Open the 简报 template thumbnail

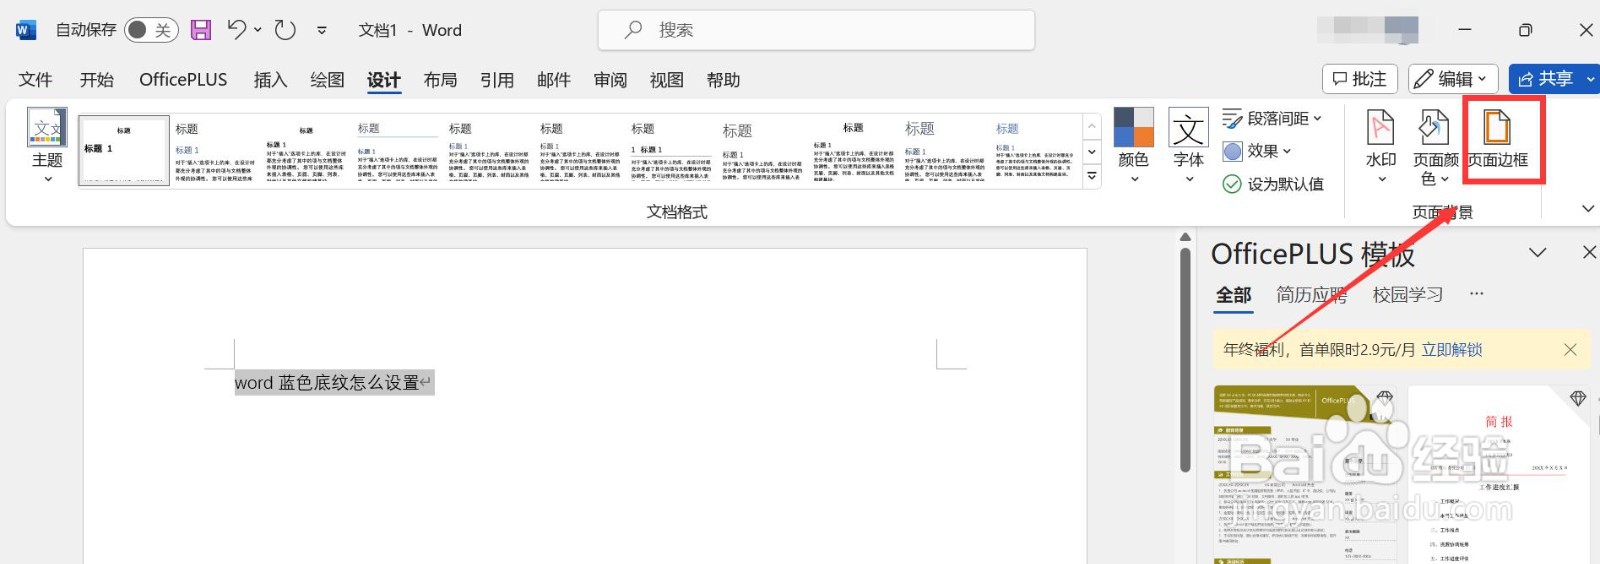pyautogui.click(x=1498, y=474)
